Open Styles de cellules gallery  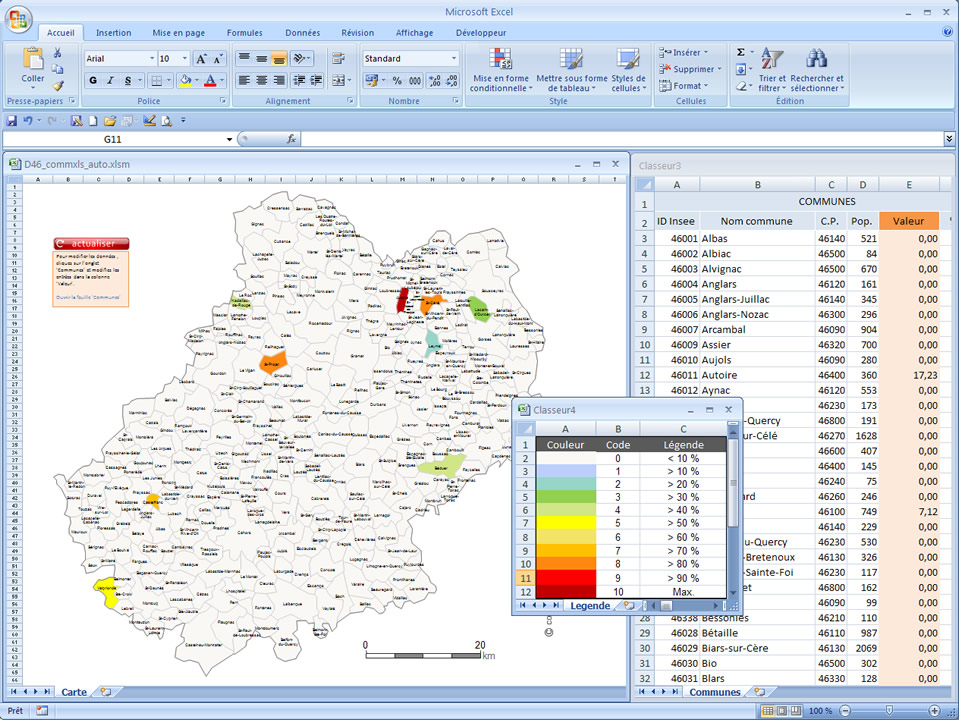pos(628,70)
